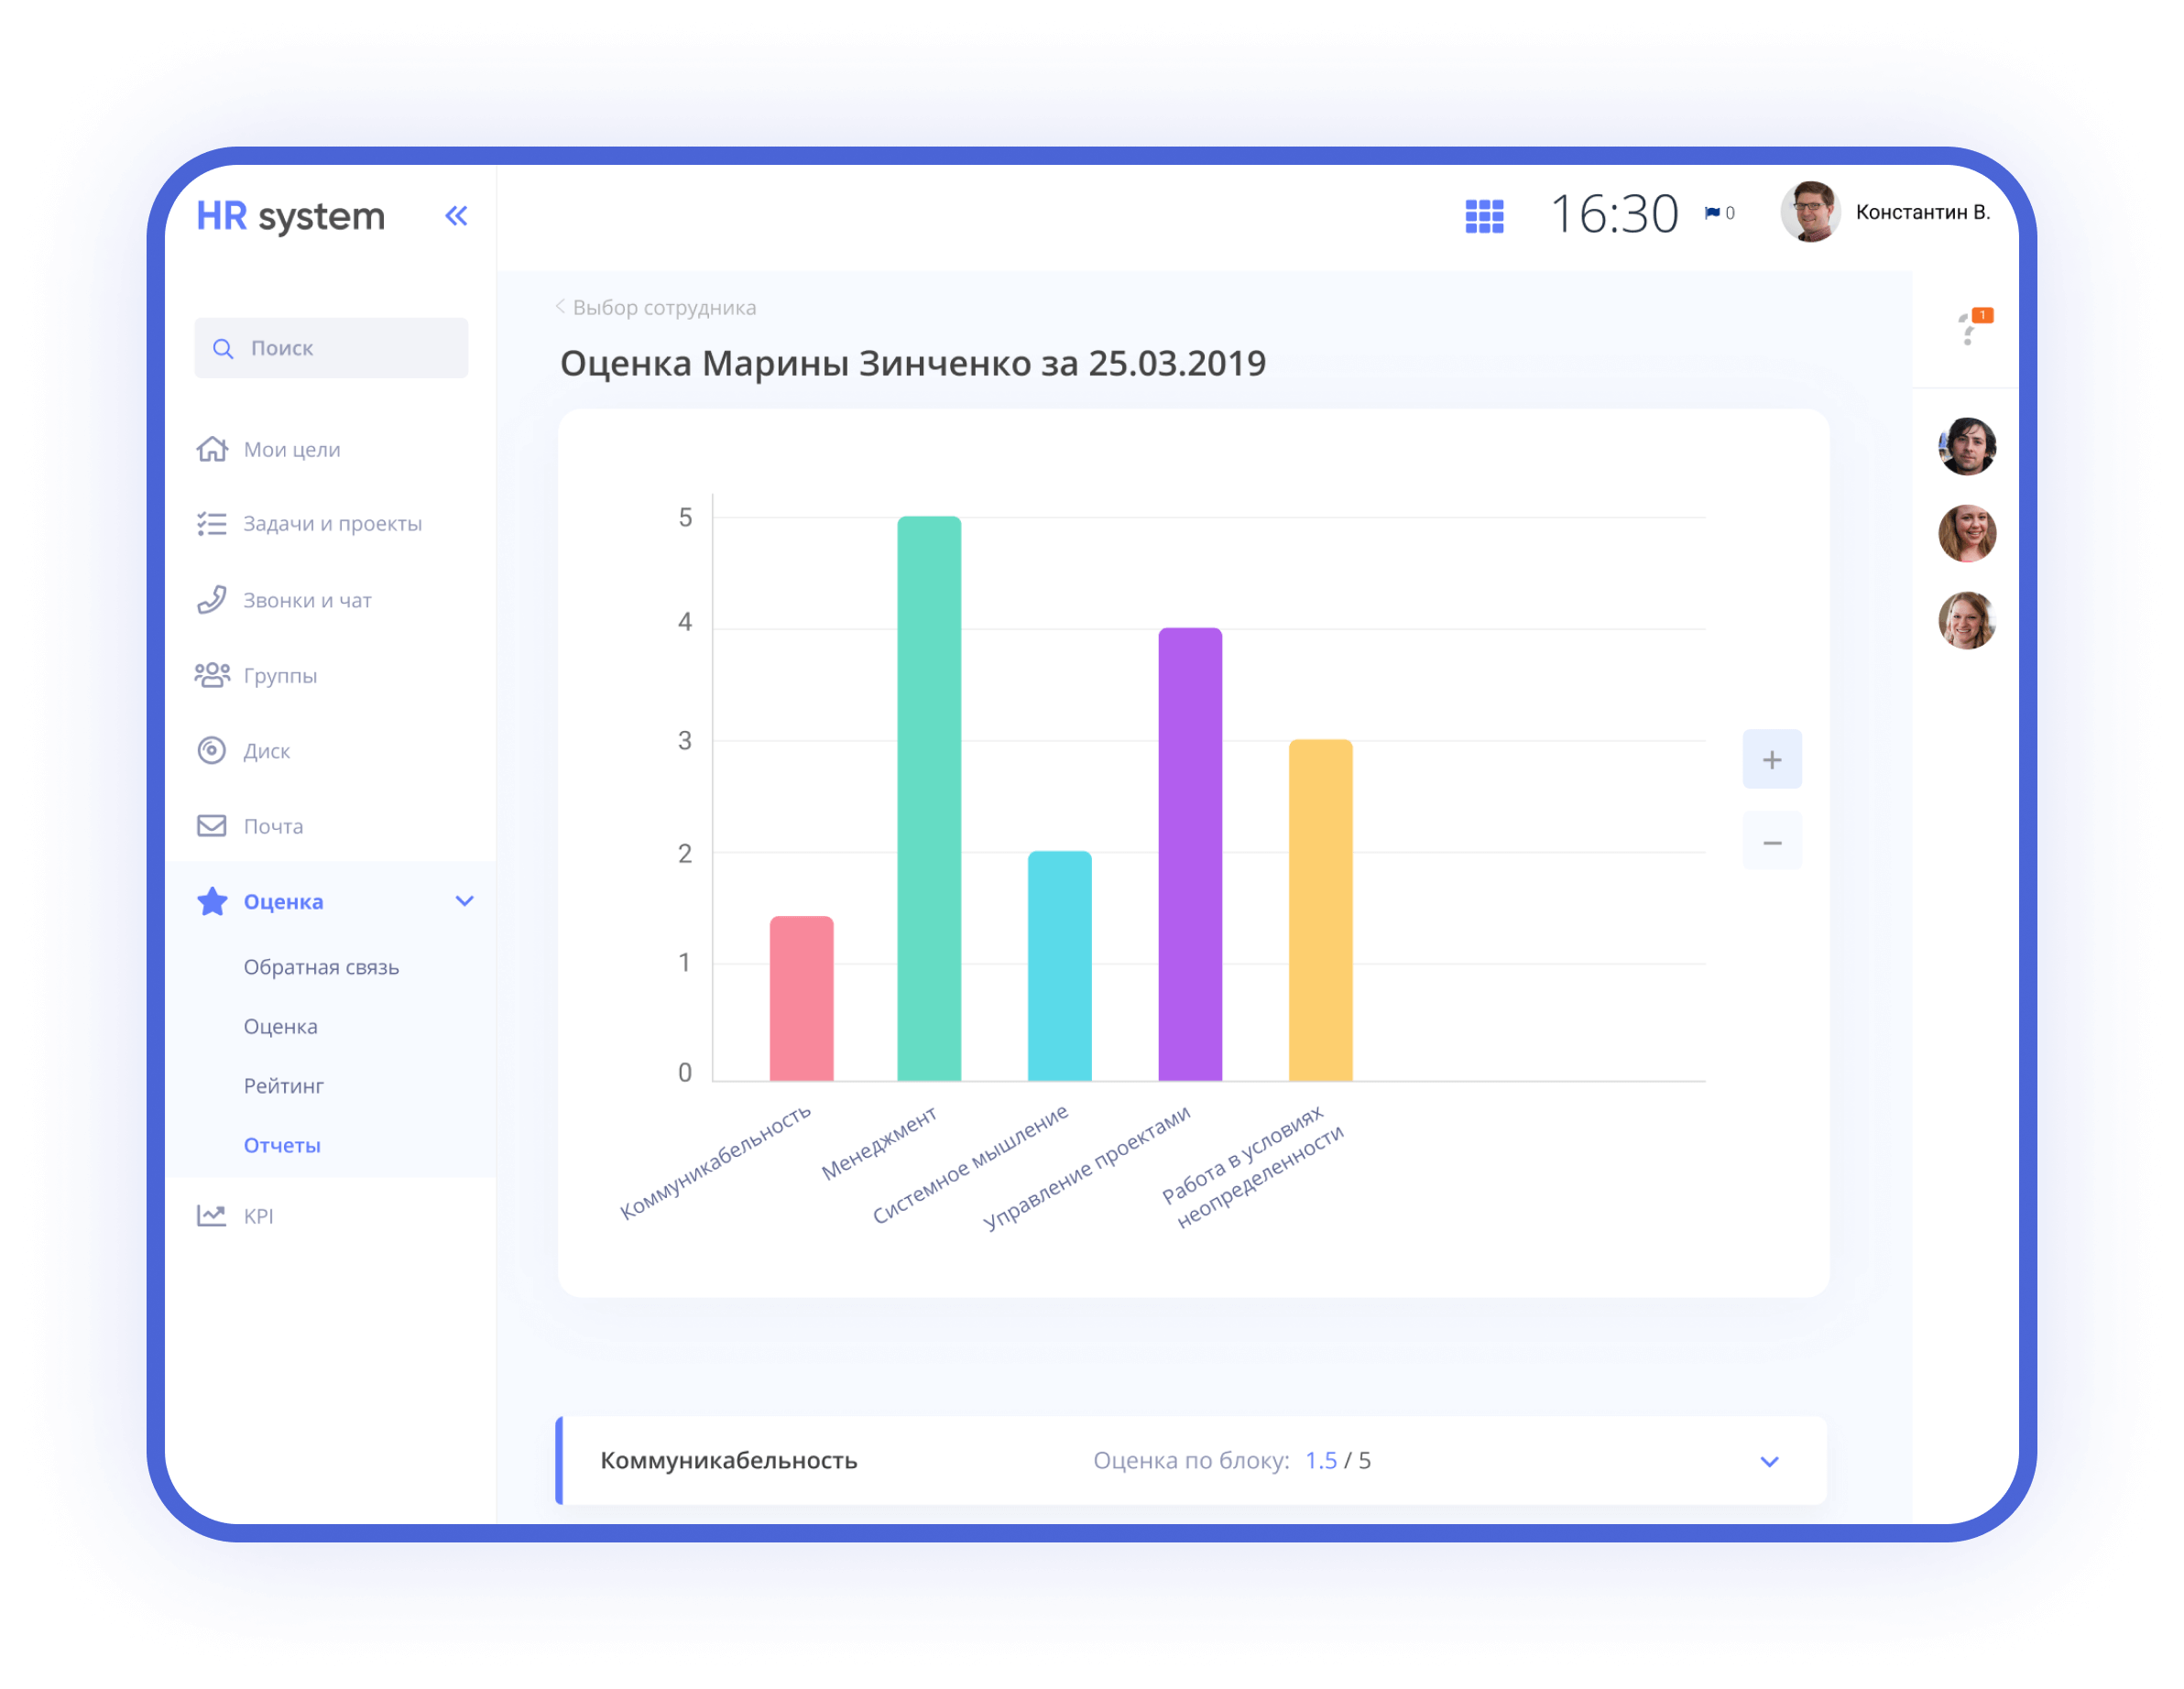Screen dimensions: 2184x1689
Task: Select Рейтинг submenu item
Action: (x=284, y=1086)
